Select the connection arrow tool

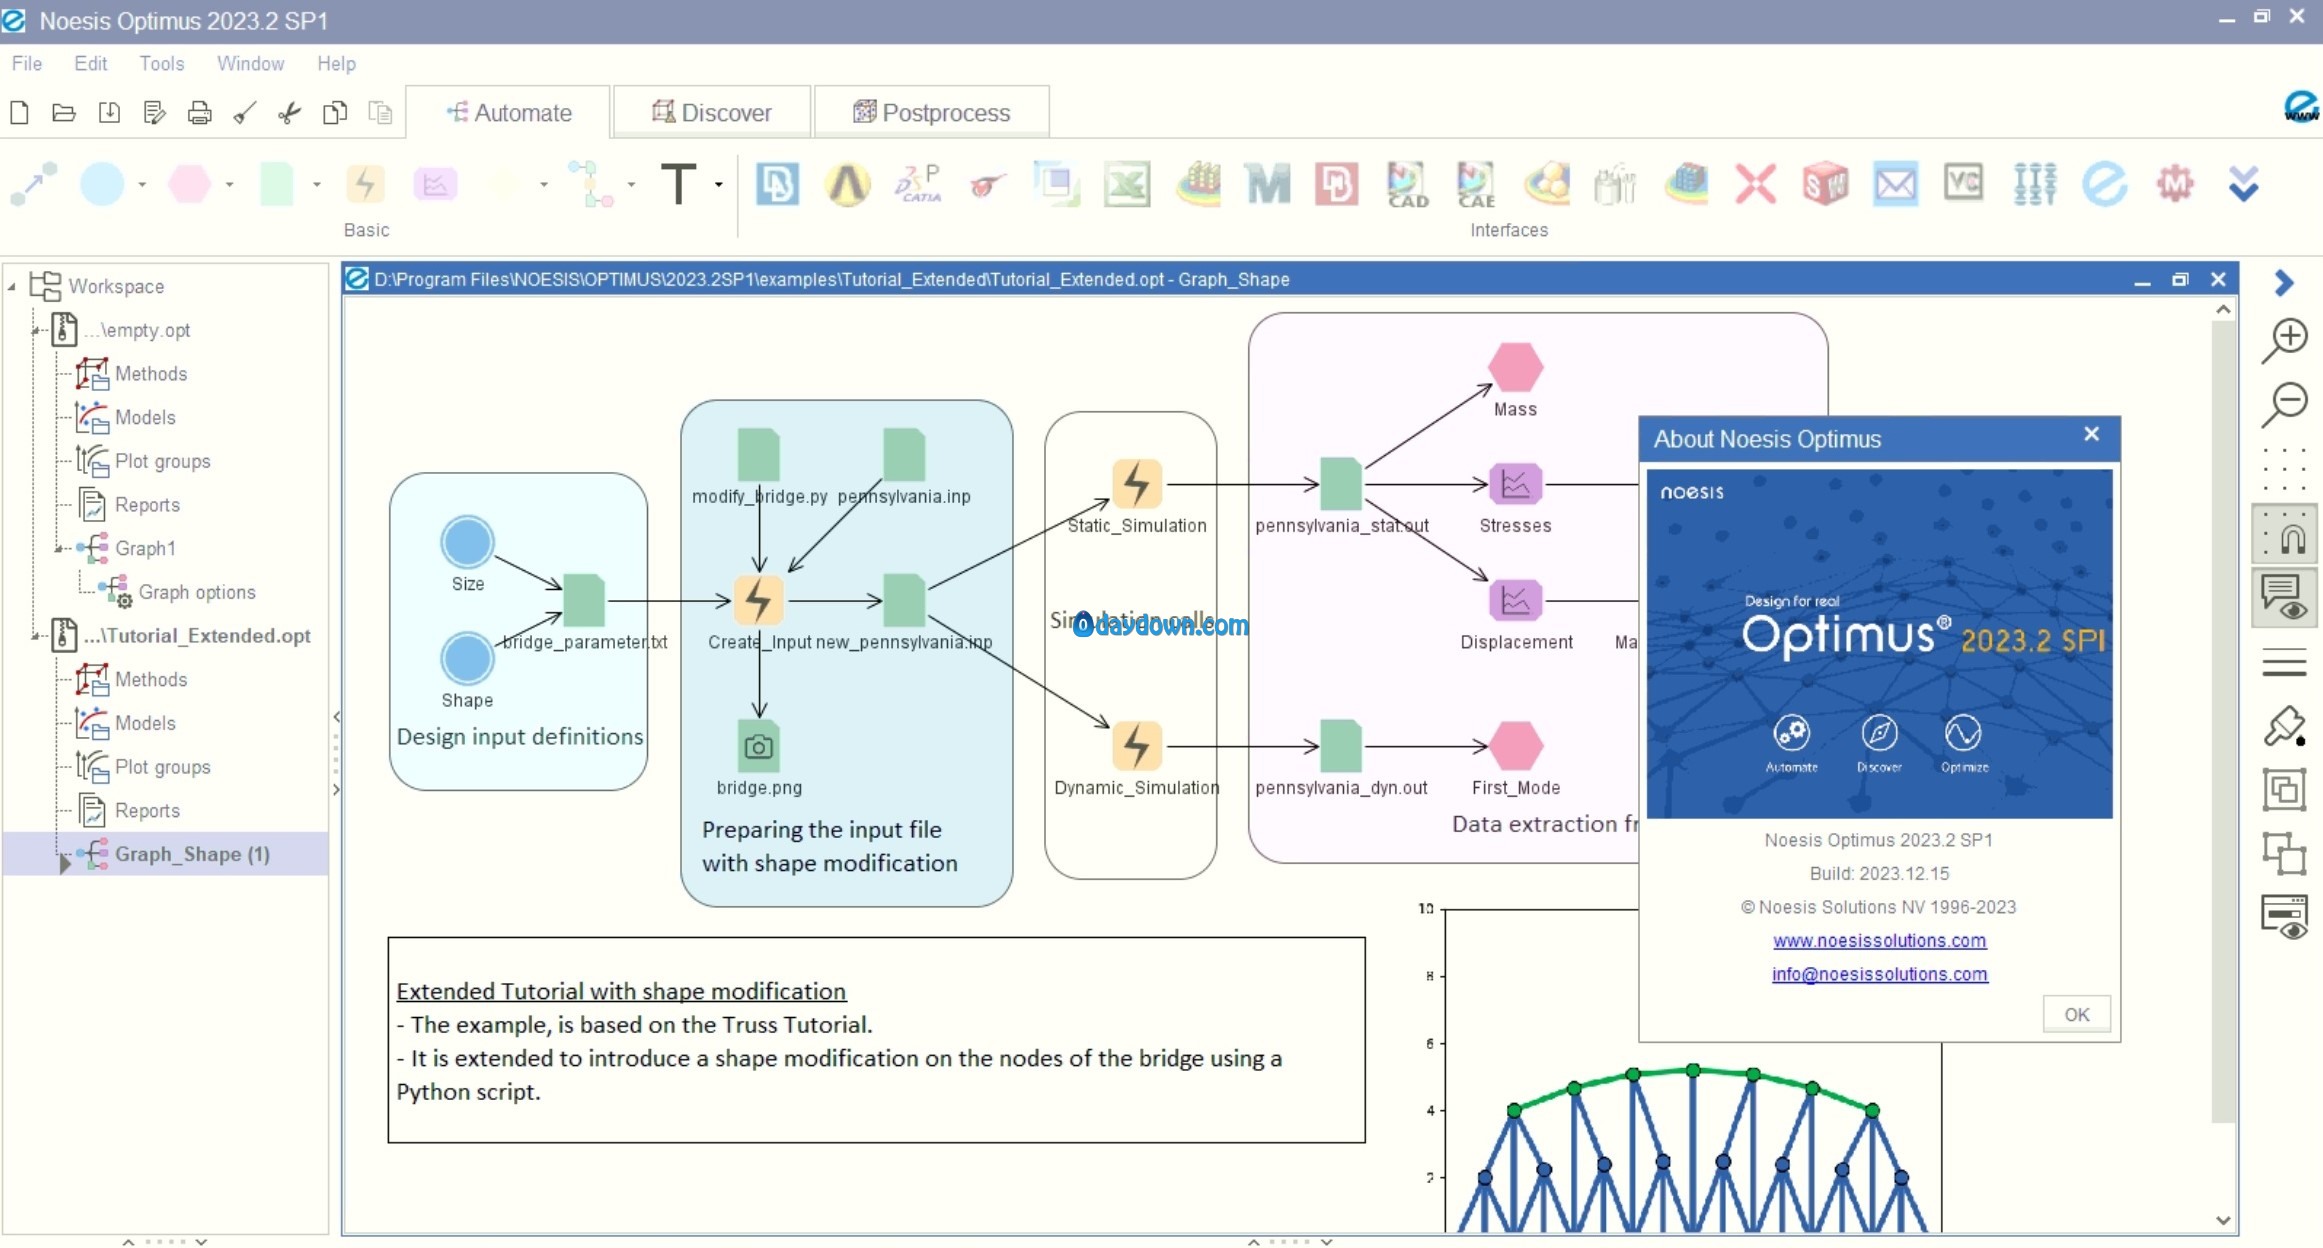point(34,184)
